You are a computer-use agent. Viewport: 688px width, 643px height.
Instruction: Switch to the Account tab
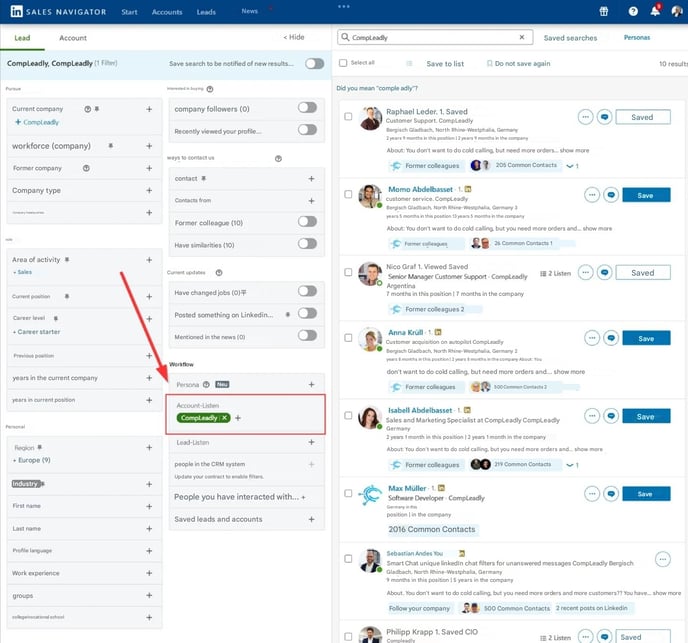tap(73, 38)
